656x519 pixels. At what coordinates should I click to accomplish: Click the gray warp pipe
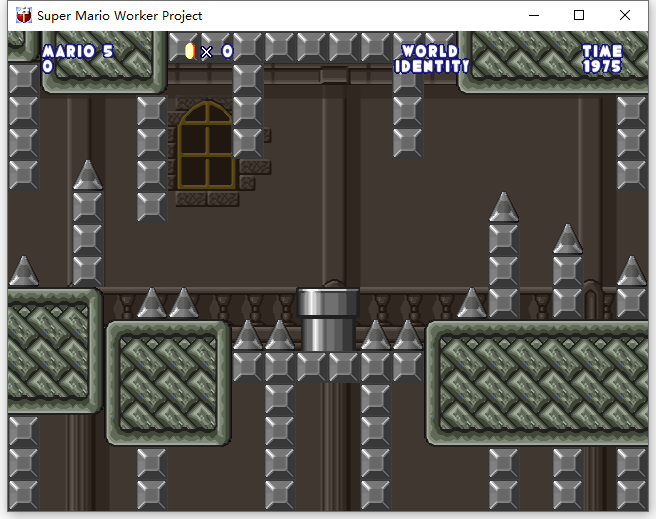(328, 320)
